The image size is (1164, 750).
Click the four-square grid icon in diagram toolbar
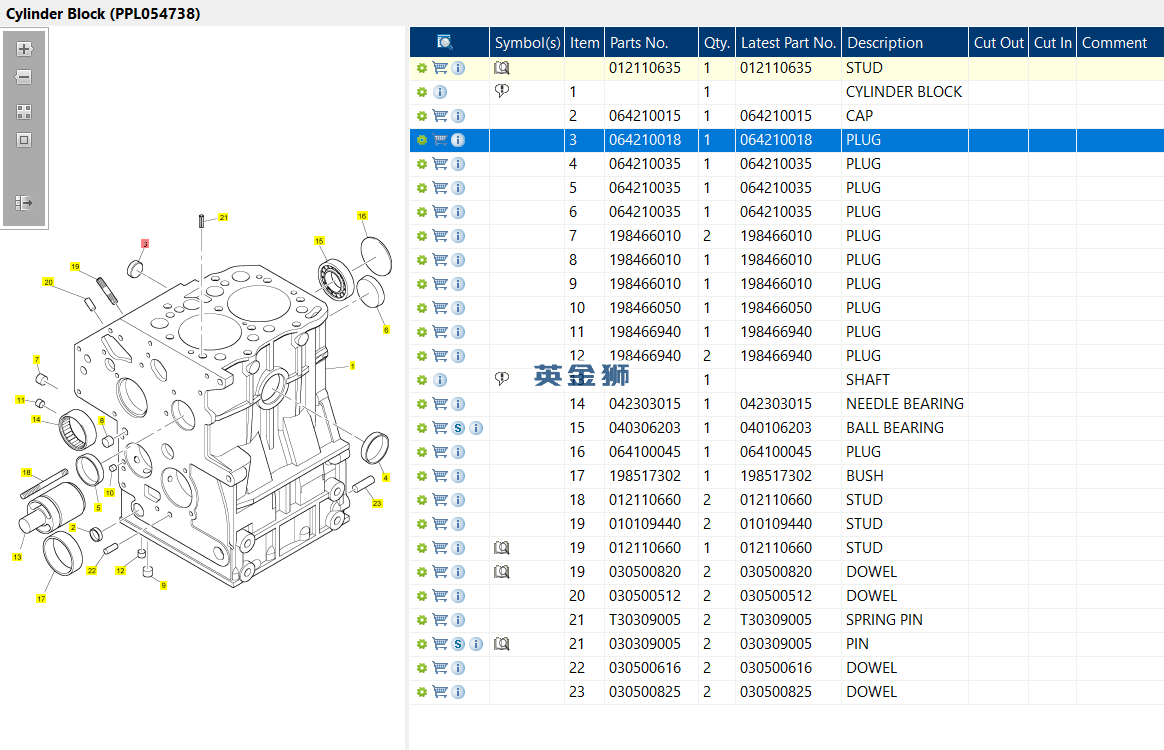(24, 112)
